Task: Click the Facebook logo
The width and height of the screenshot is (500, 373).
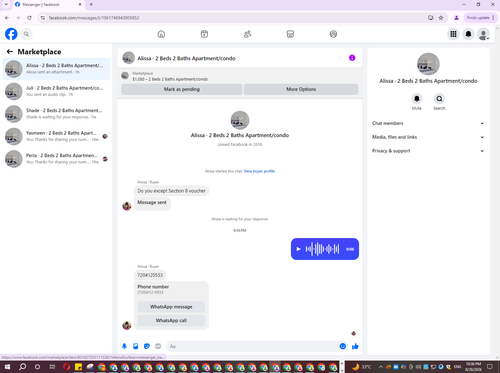Action: point(11,34)
